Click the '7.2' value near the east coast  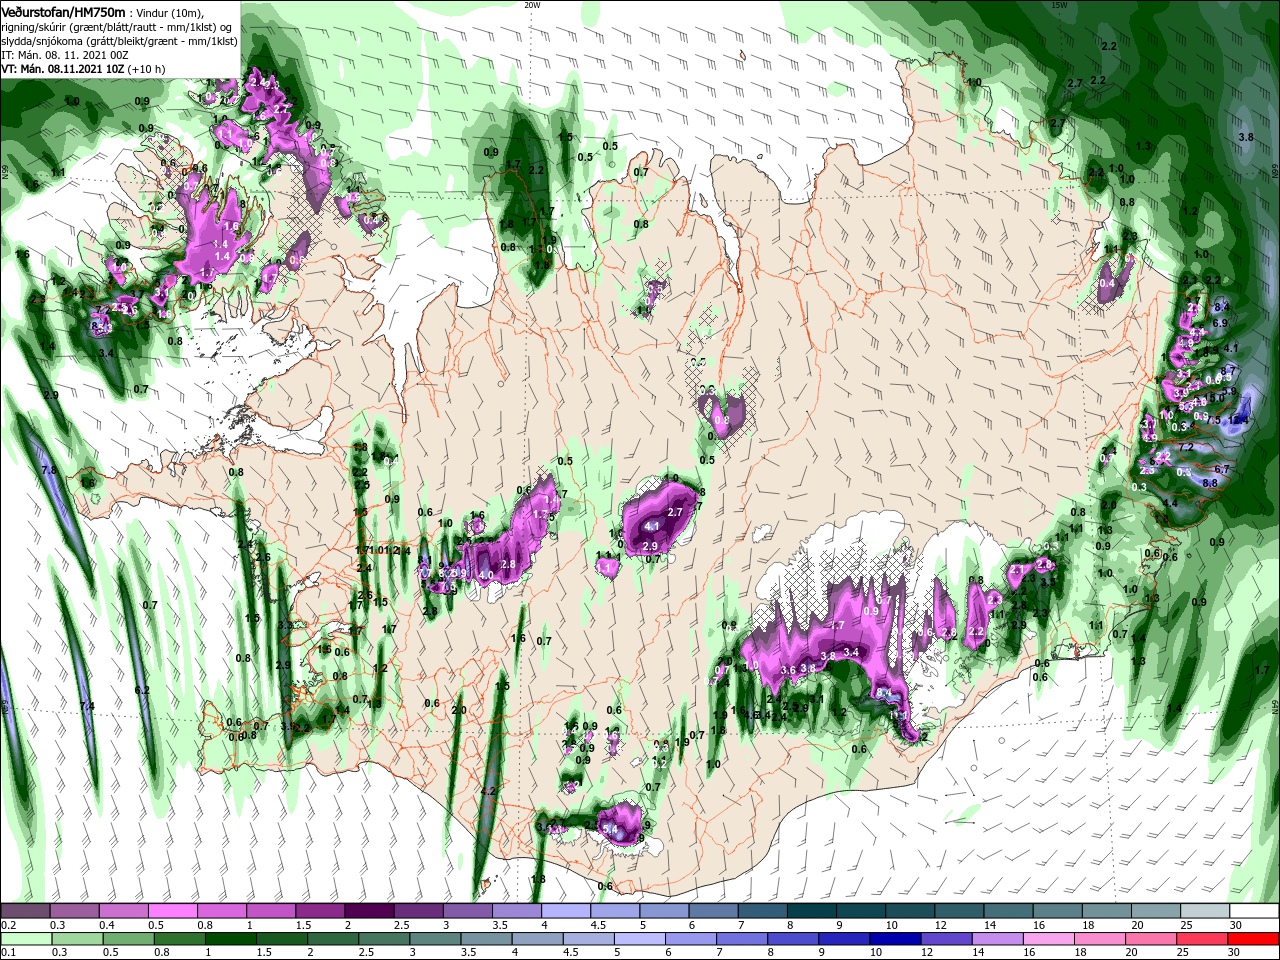tap(1187, 447)
